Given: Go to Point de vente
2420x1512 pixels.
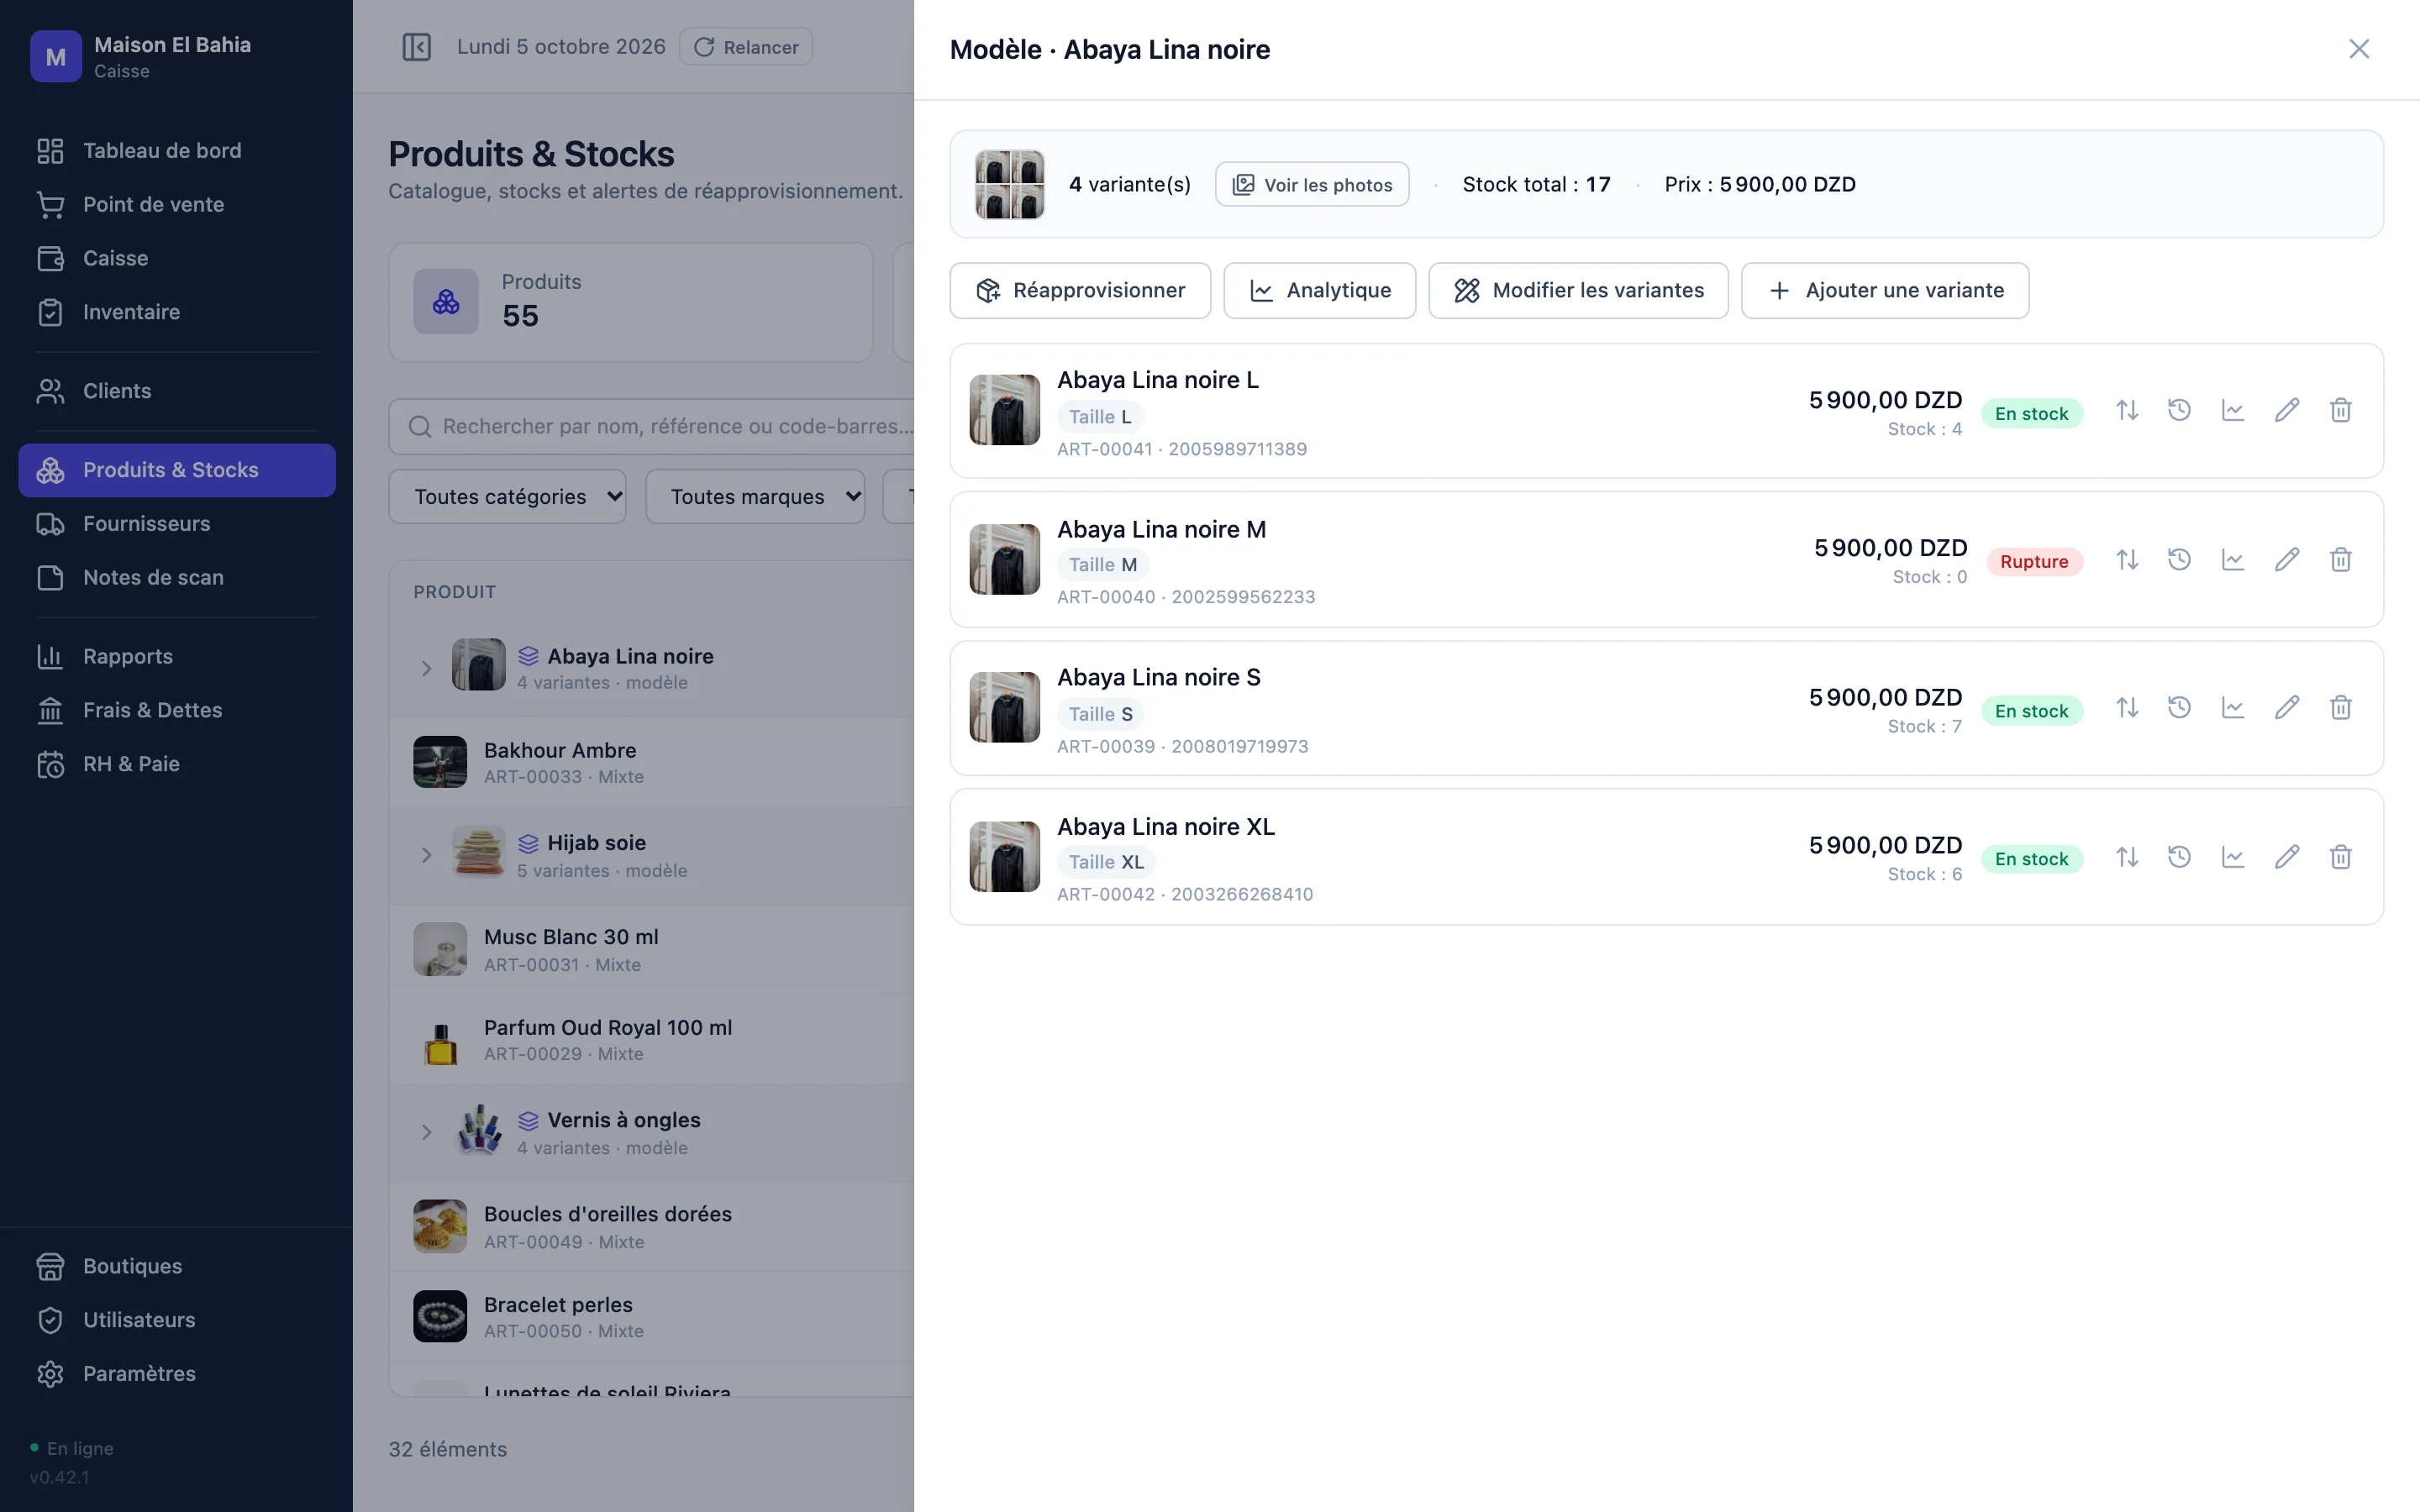Looking at the screenshot, I should pyautogui.click(x=177, y=205).
